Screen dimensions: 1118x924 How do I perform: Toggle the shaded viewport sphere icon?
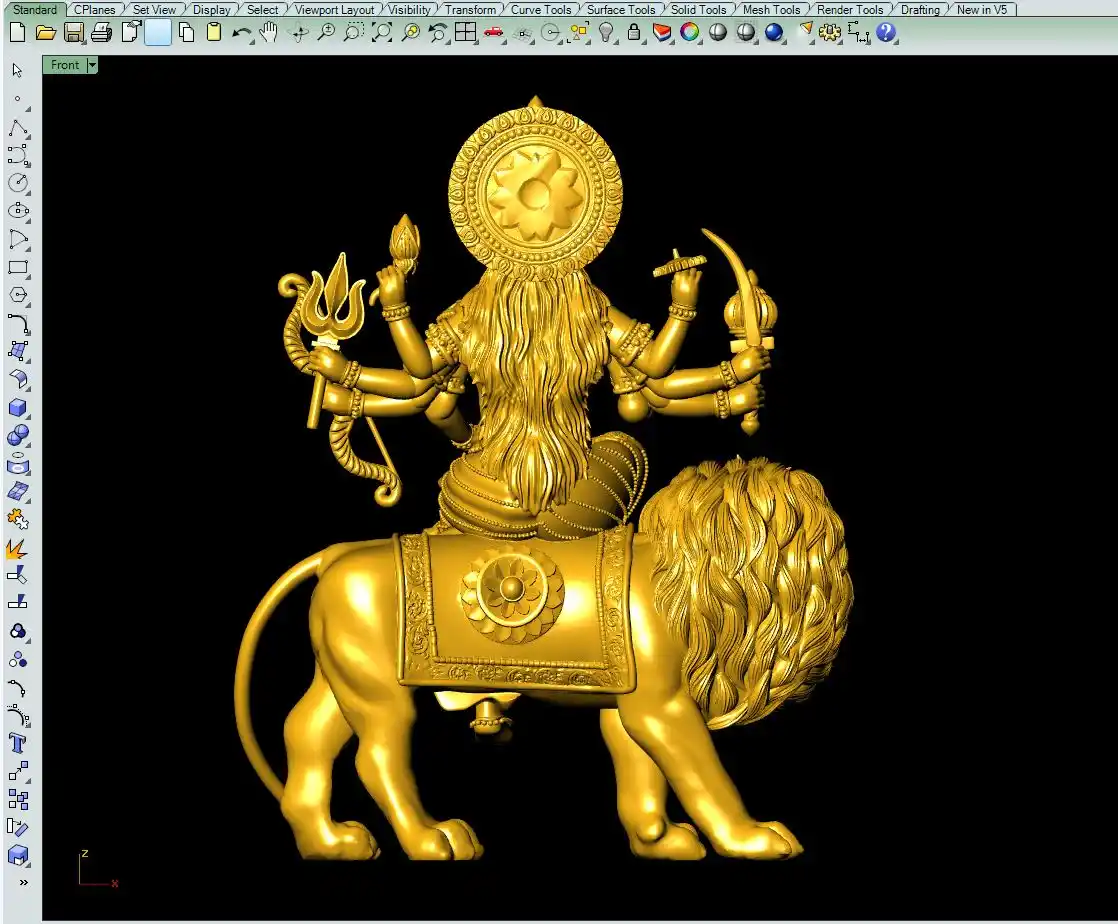(x=718, y=32)
